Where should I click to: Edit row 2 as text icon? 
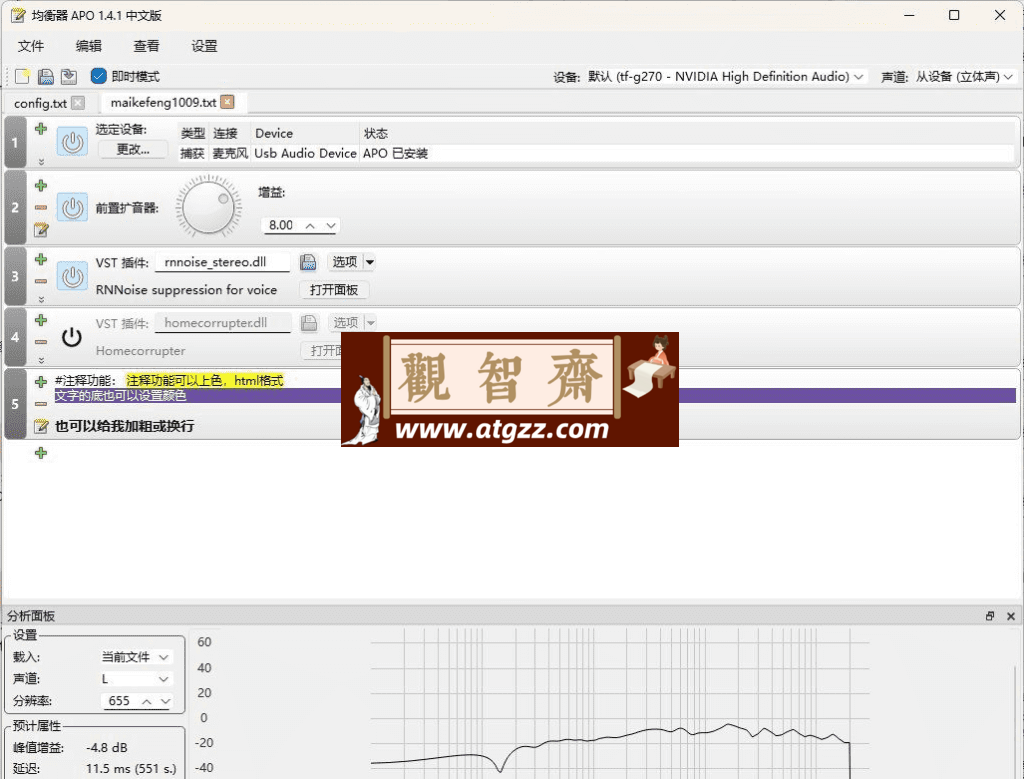click(x=41, y=229)
